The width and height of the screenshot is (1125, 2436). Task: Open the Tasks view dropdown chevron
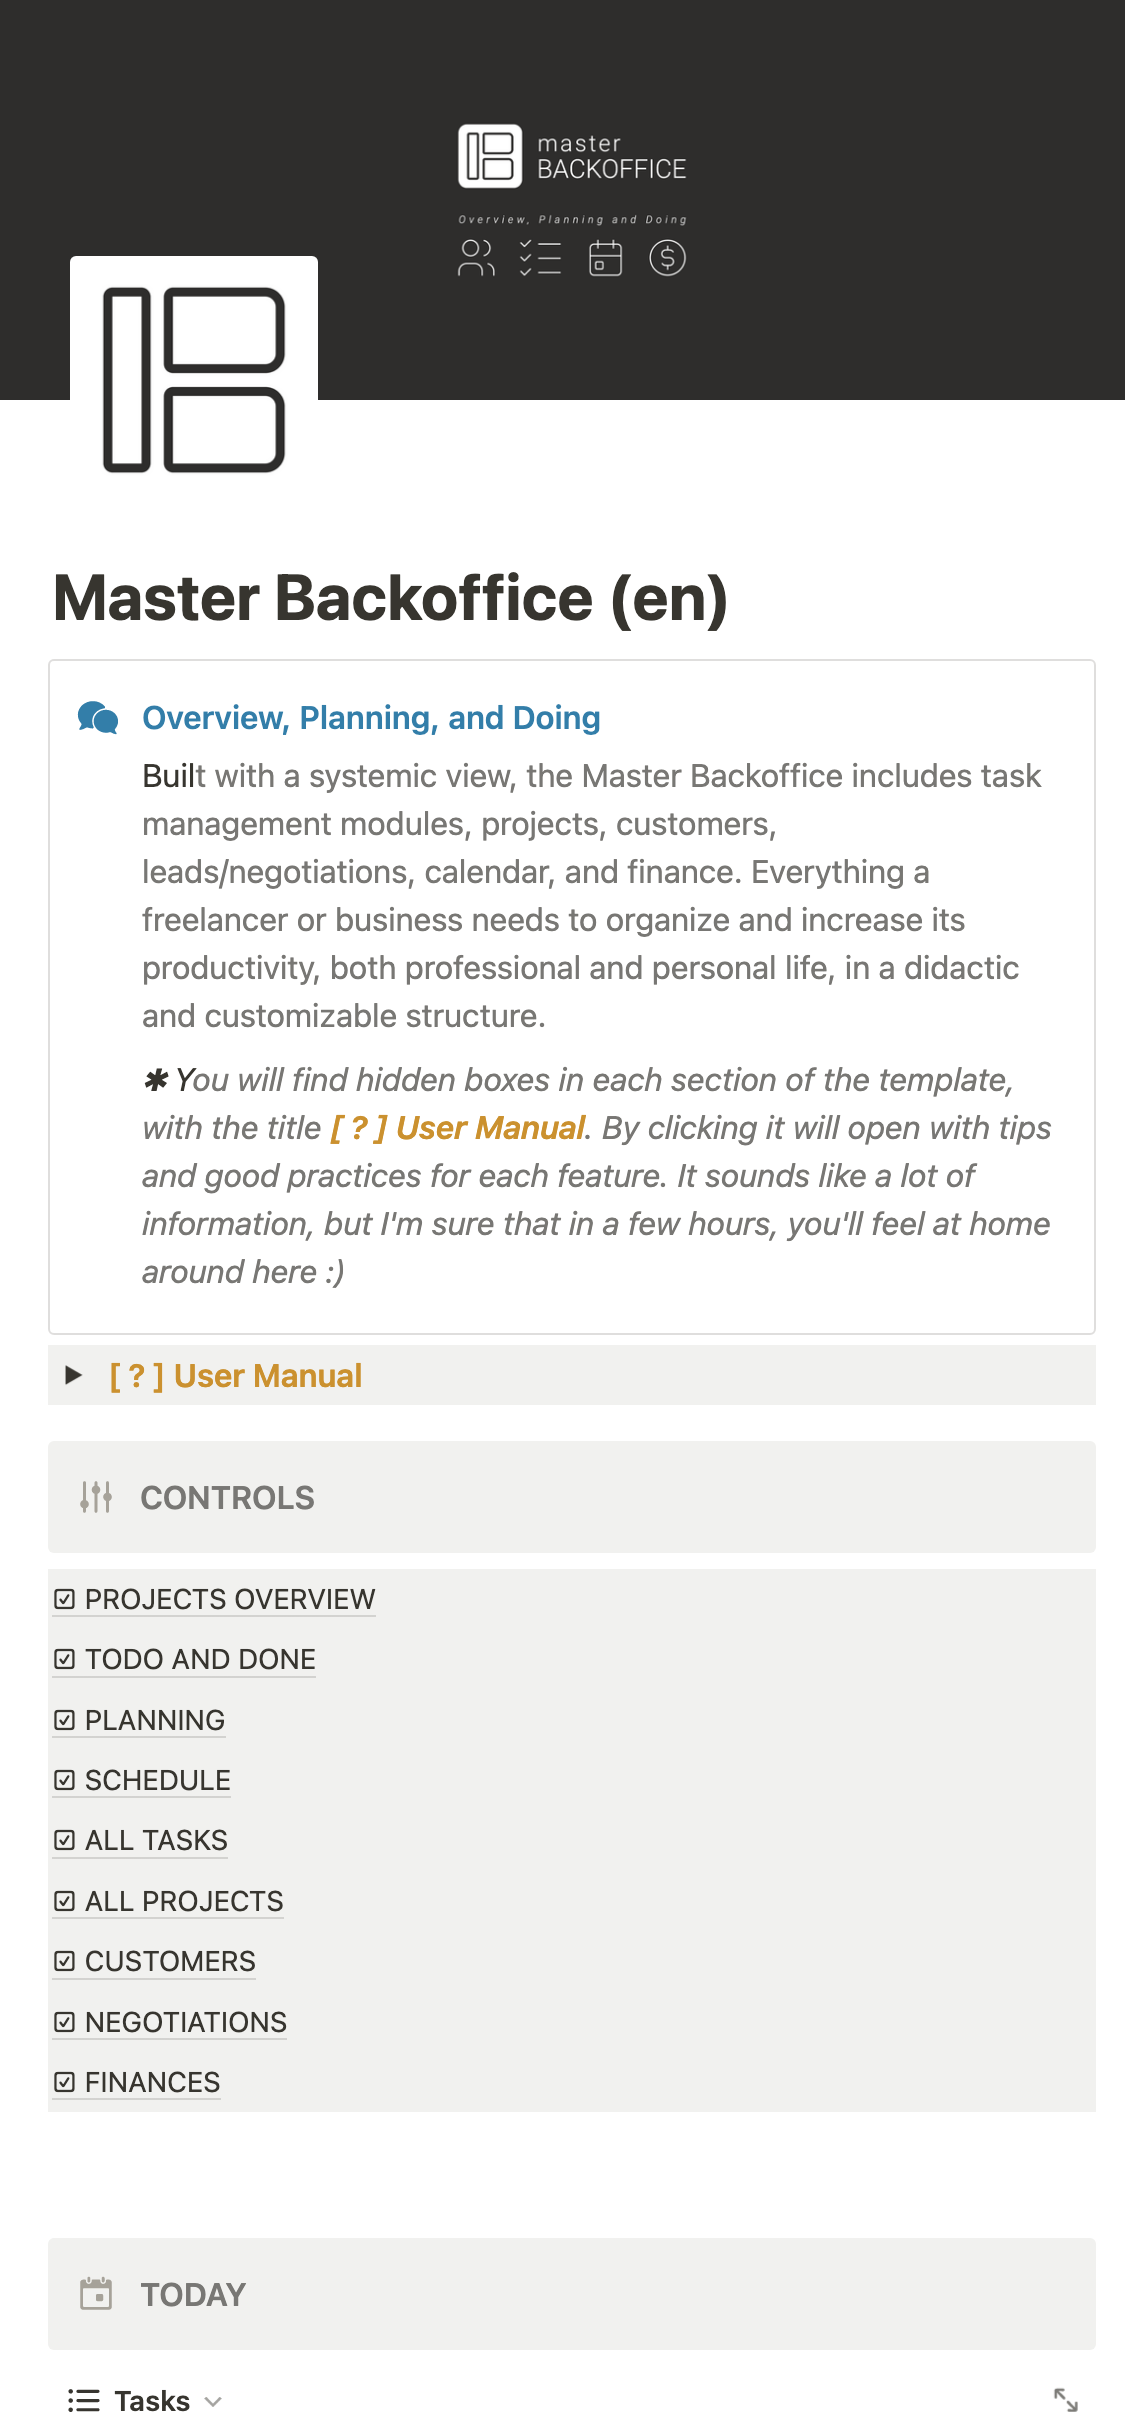(x=213, y=2401)
